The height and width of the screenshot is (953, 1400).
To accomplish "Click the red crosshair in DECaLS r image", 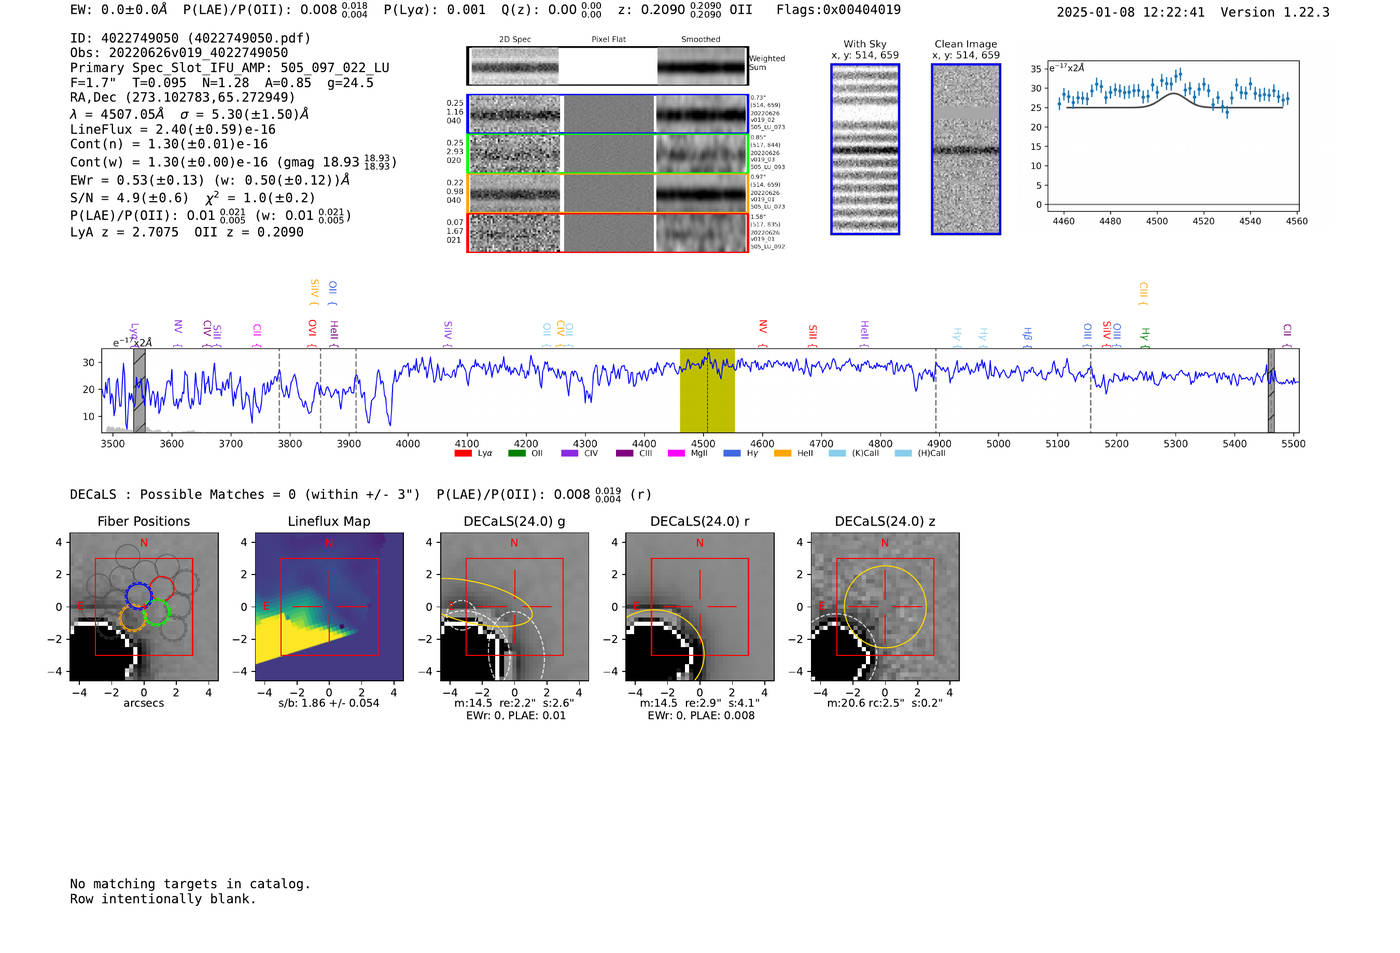I will pos(699,606).
